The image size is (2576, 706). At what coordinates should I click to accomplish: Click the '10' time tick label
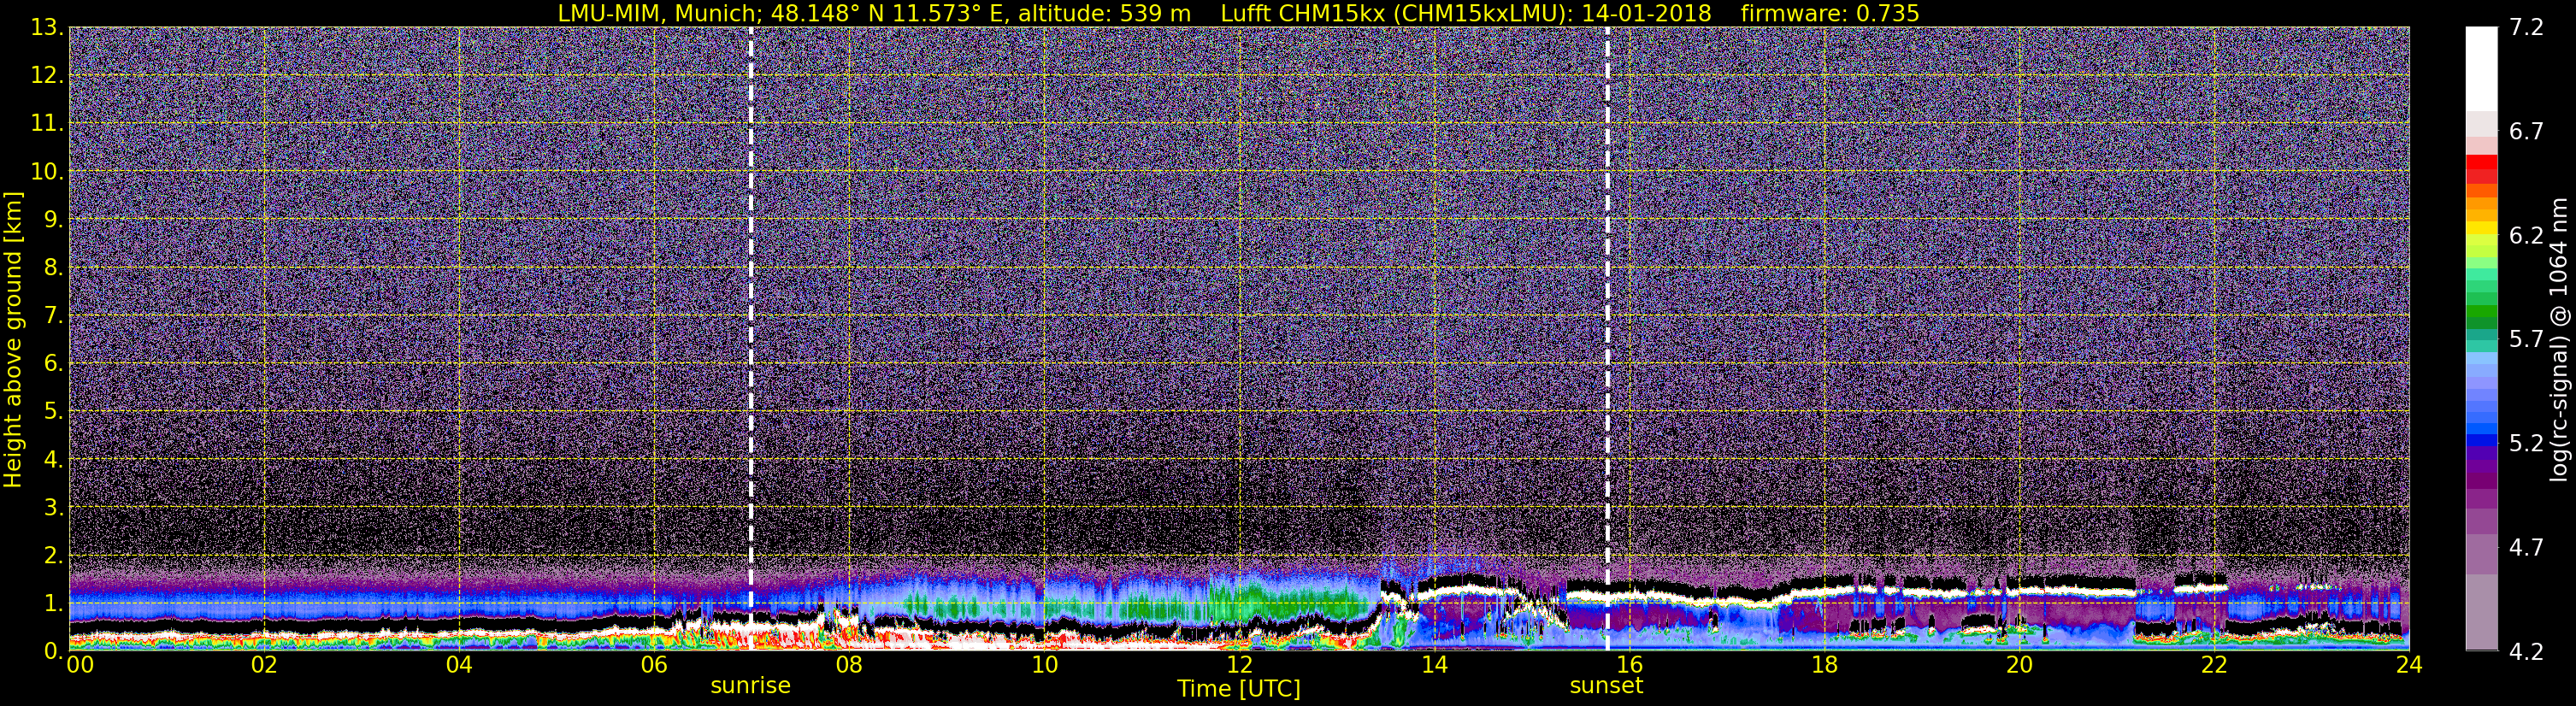tap(1044, 665)
